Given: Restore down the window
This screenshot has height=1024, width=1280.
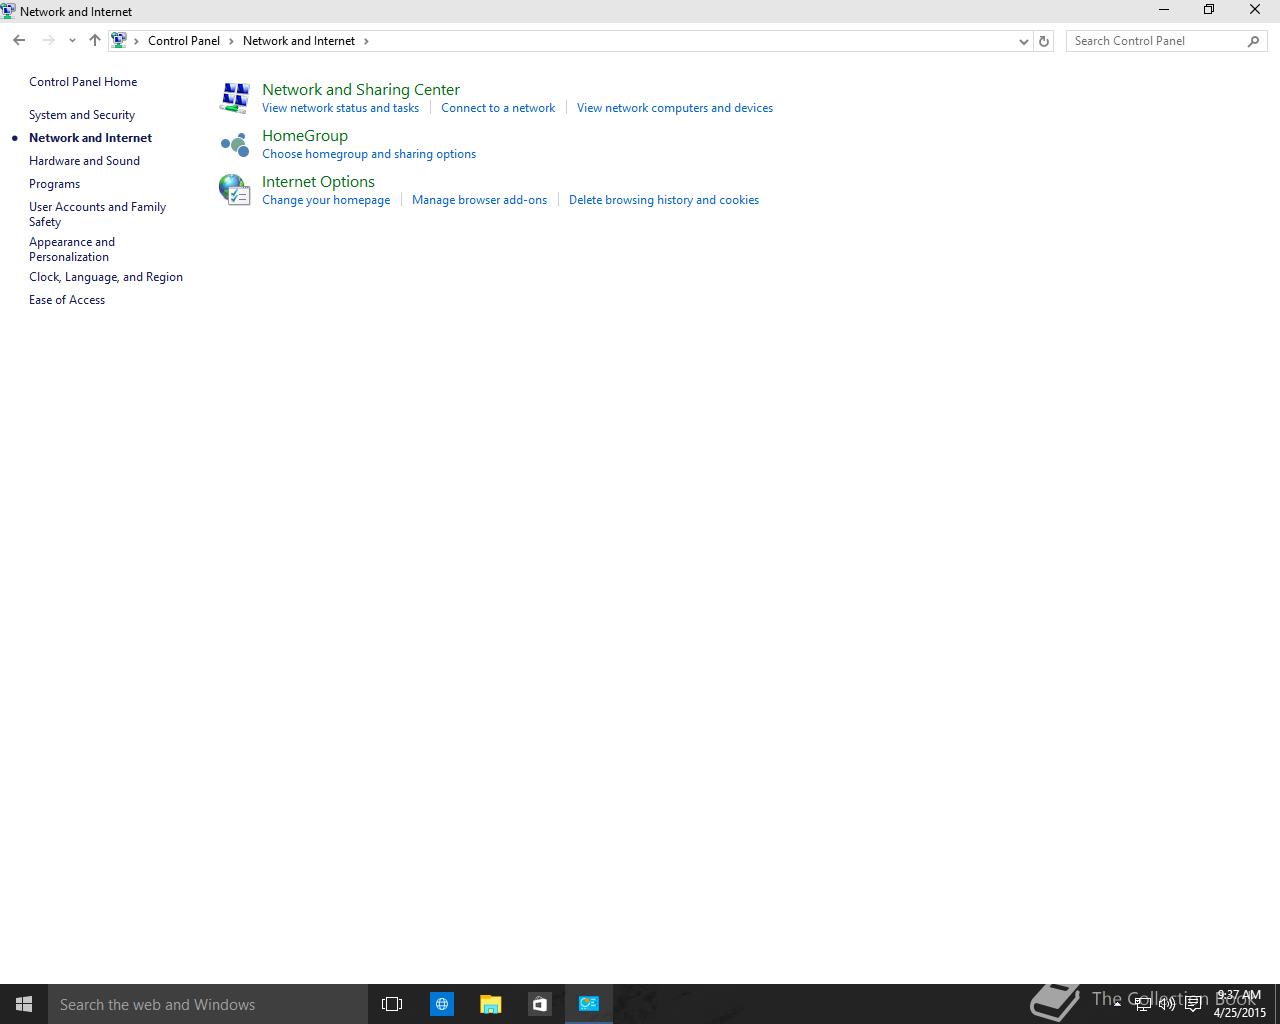Looking at the screenshot, I should [1209, 10].
